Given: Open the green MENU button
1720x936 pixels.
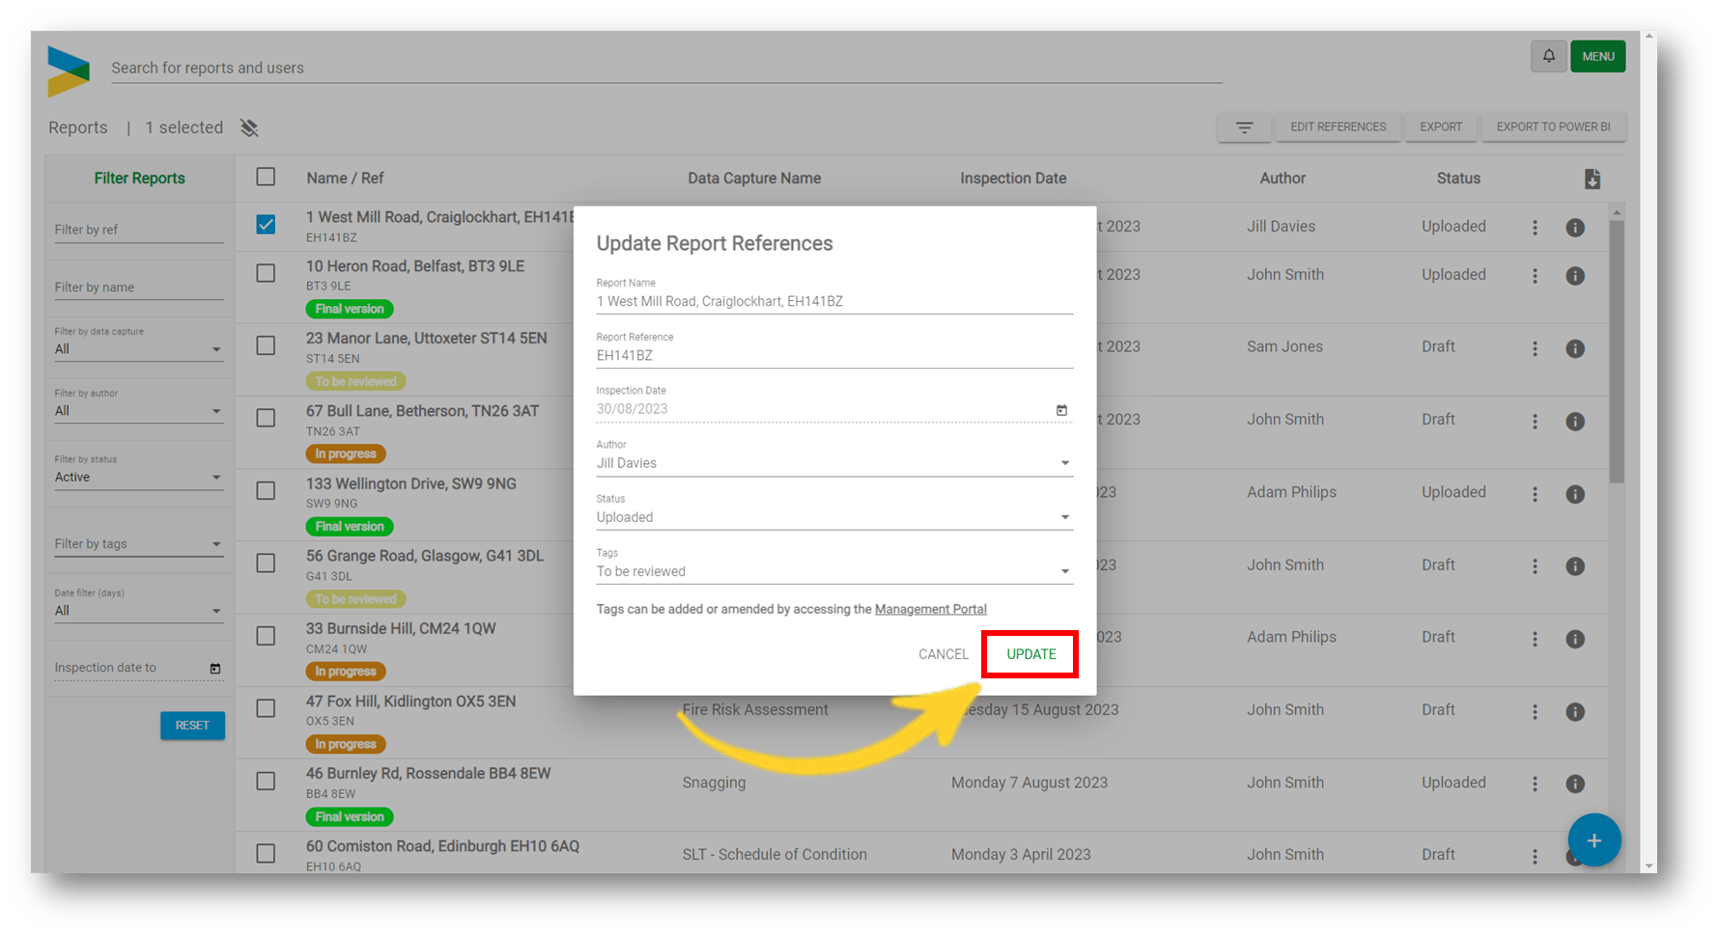Looking at the screenshot, I should 1597,56.
